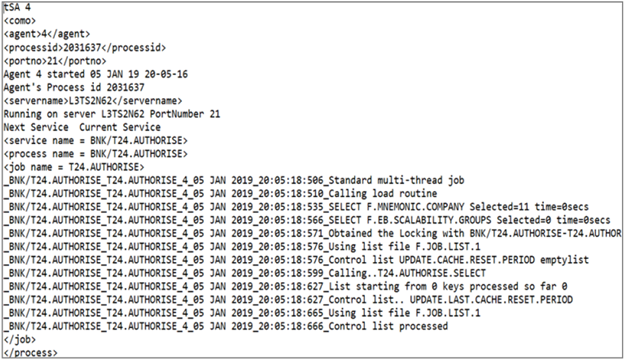
Task: Click 'Running on server L3TS2N62 PortNumber 21'
Action: [x=112, y=114]
